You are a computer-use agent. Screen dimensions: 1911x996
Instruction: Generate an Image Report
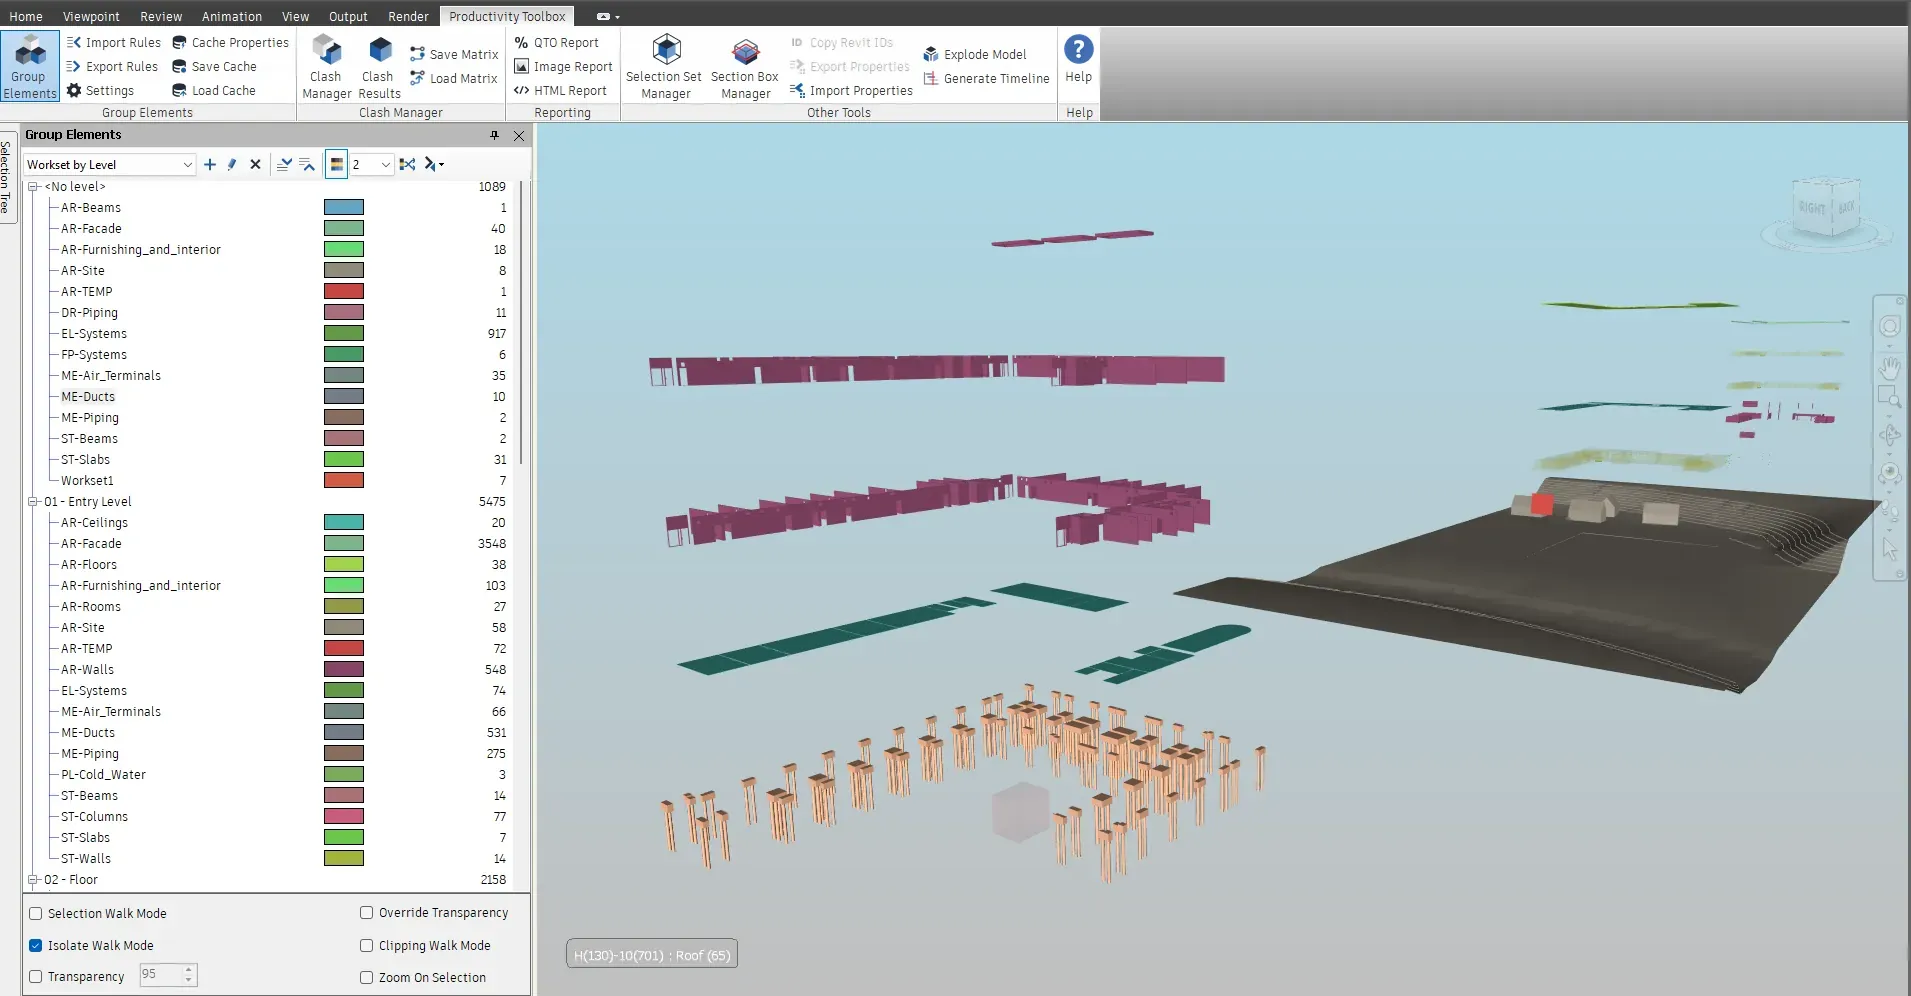[x=563, y=66]
